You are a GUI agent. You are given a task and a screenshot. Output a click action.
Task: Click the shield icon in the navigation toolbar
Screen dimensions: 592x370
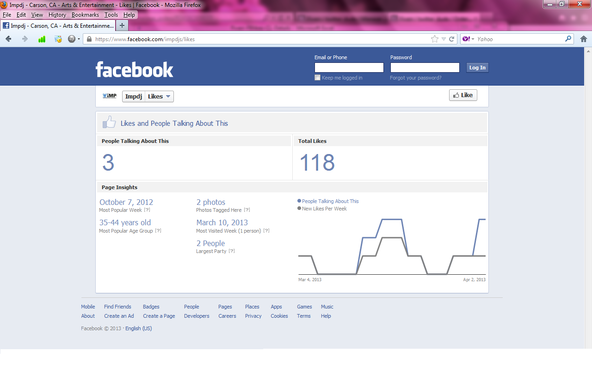[58, 39]
